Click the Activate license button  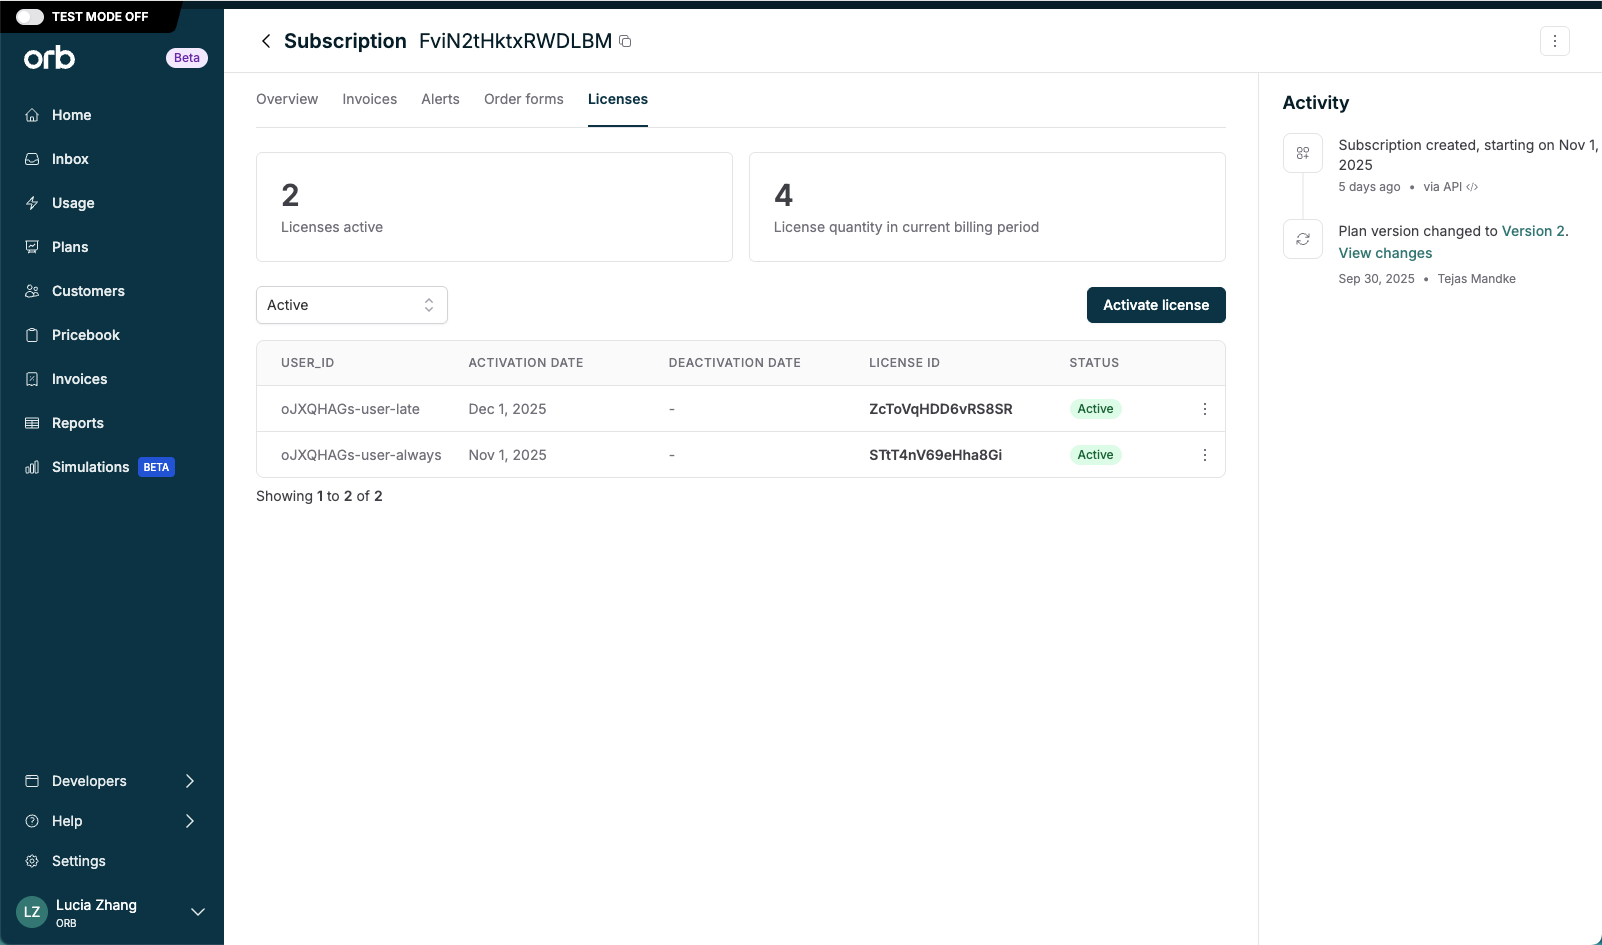(x=1156, y=305)
